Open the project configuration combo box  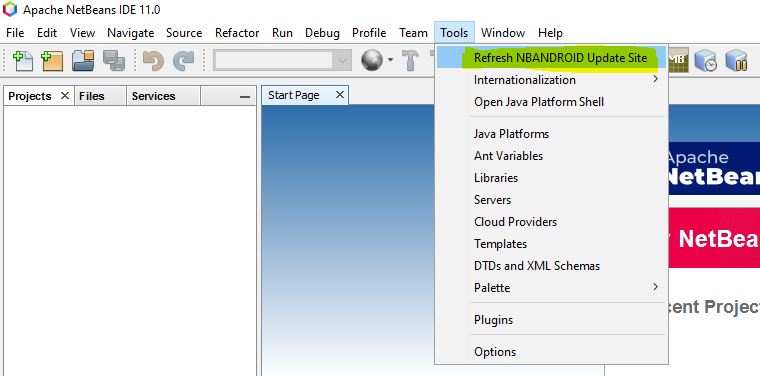point(282,61)
